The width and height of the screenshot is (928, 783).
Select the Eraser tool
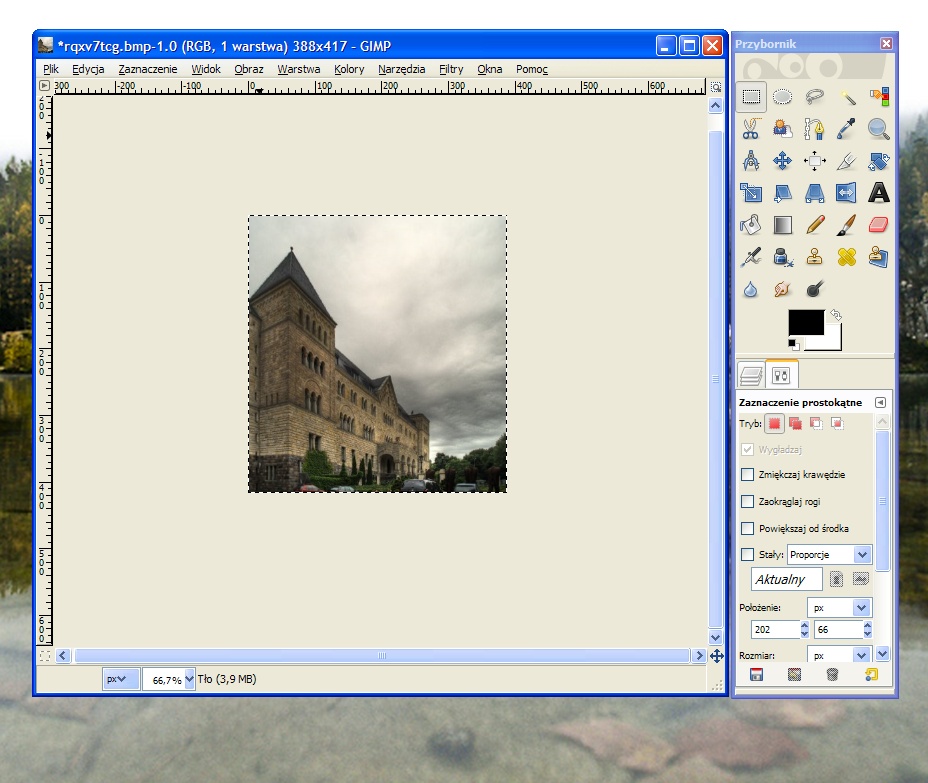tap(878, 225)
